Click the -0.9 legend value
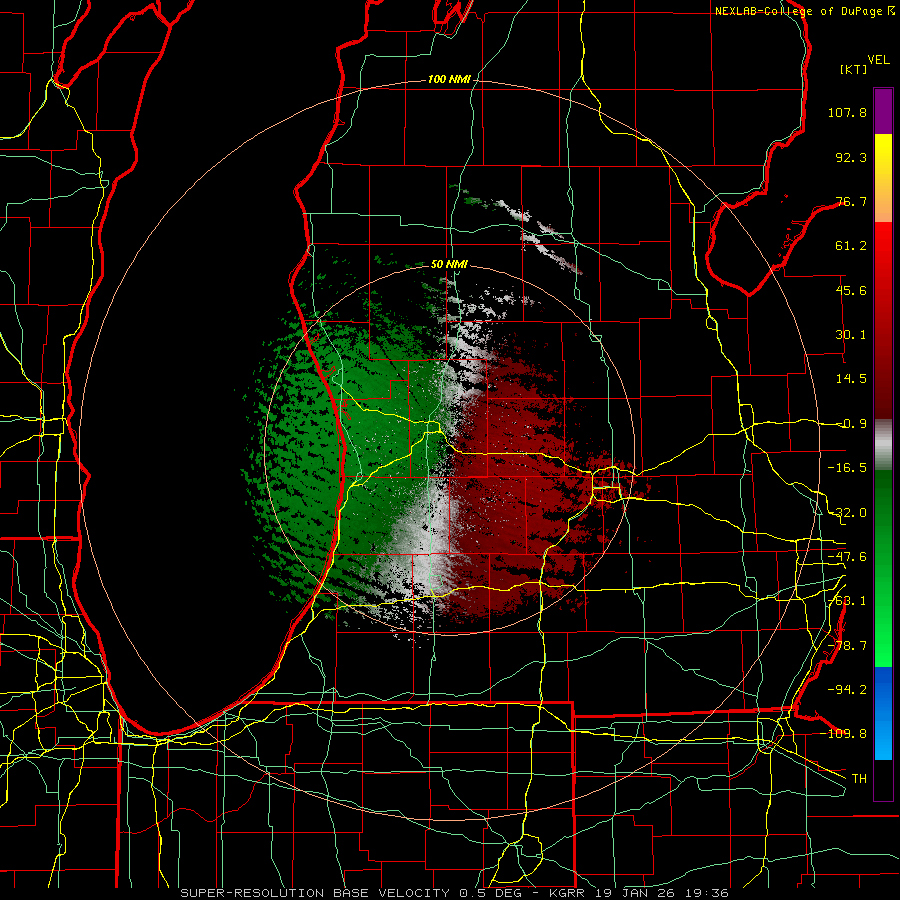The width and height of the screenshot is (900, 900). tap(851, 424)
